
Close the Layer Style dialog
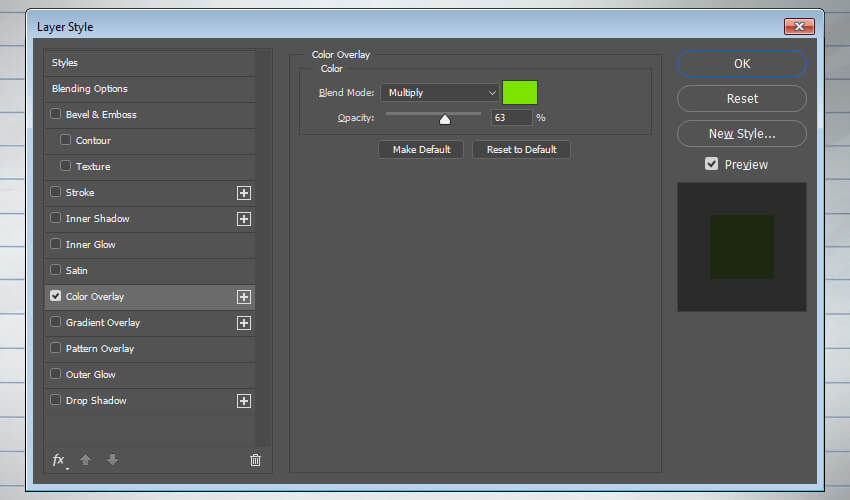[x=799, y=26]
